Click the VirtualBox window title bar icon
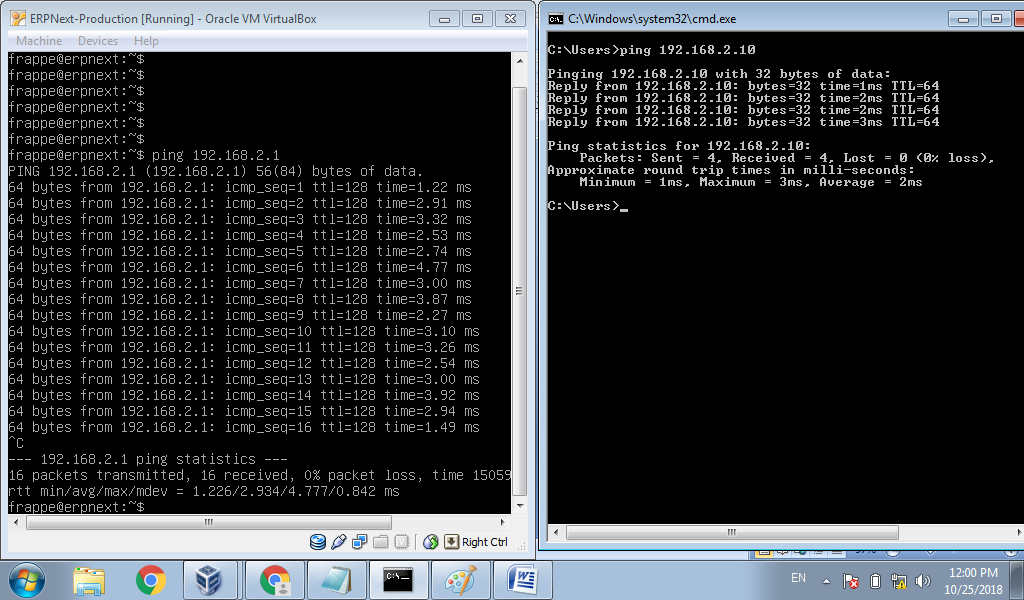The width and height of the screenshot is (1024, 600). (x=18, y=19)
